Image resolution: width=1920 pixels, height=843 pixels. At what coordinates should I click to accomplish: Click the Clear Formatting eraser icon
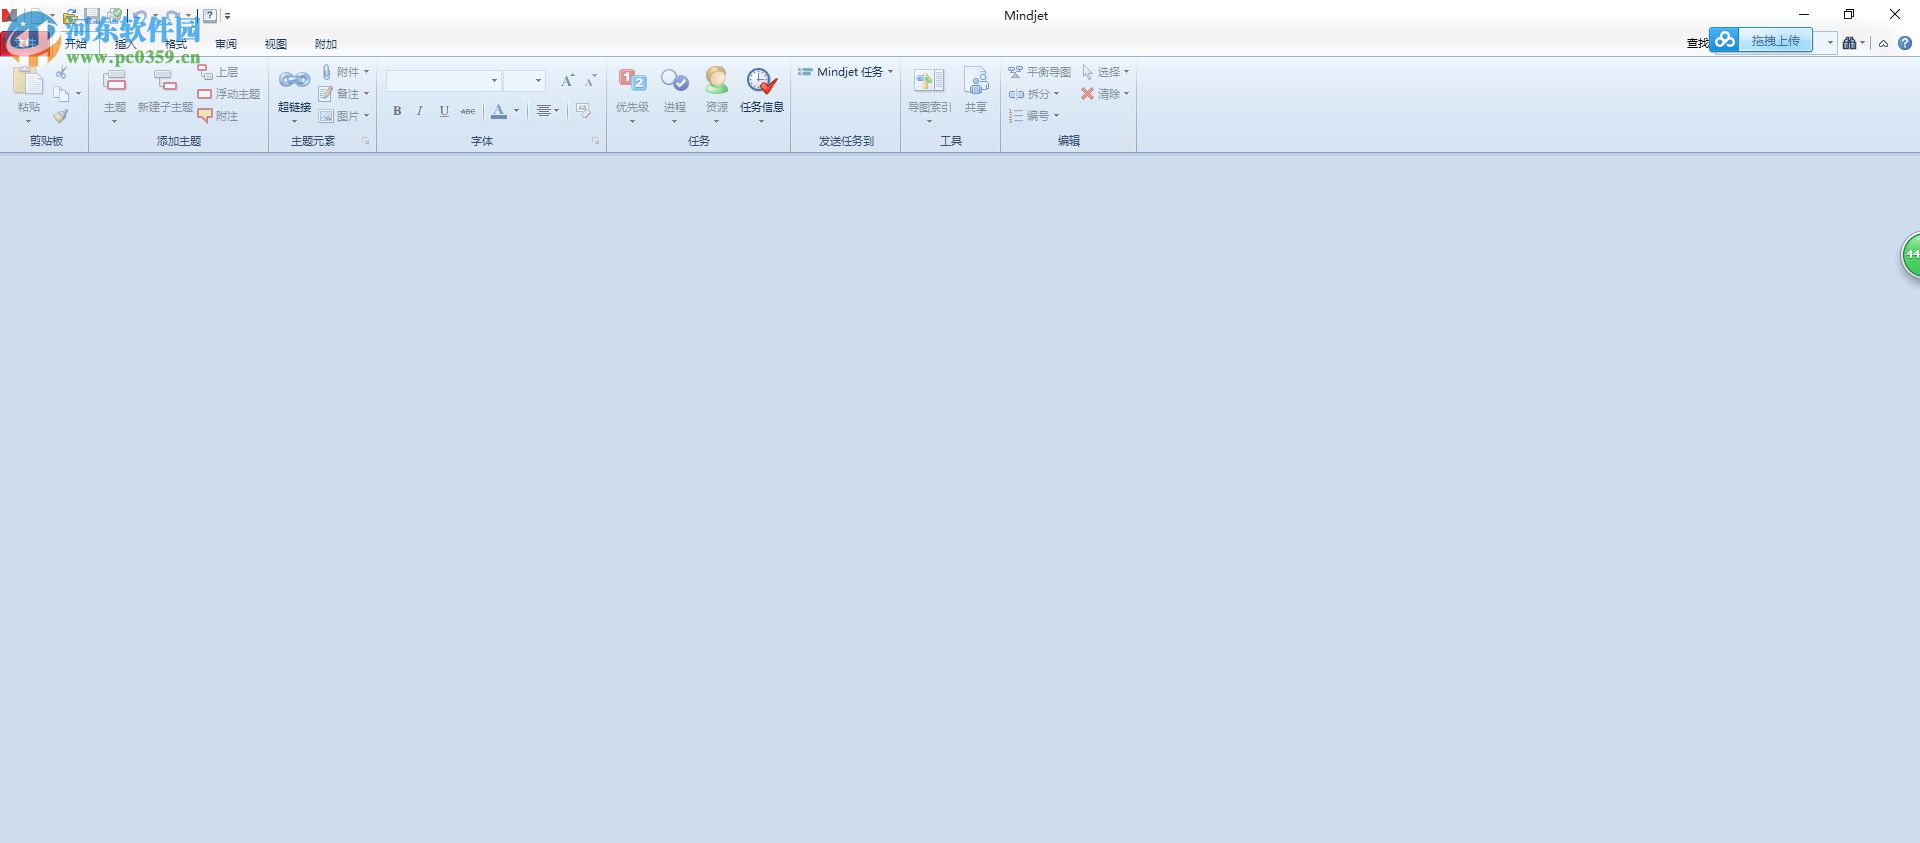pos(584,110)
